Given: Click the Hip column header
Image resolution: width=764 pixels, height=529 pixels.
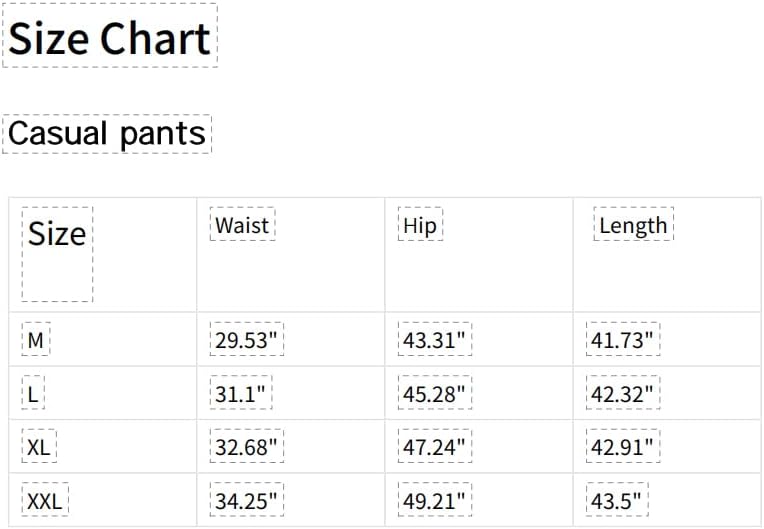Looking at the screenshot, I should pyautogui.click(x=420, y=224).
